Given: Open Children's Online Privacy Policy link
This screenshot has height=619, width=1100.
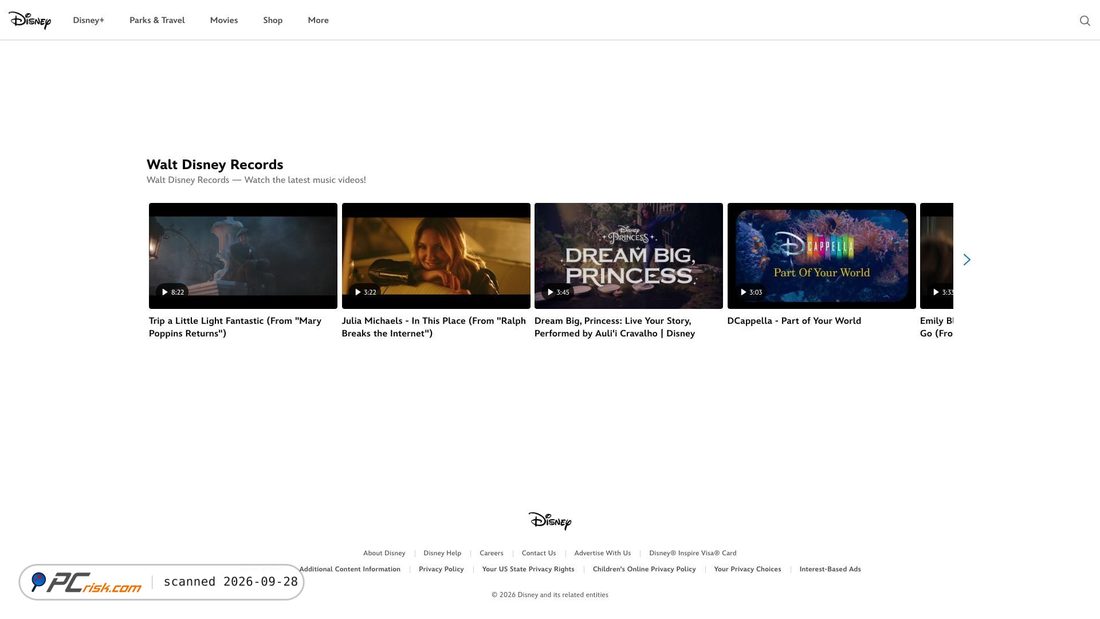Looking at the screenshot, I should (x=644, y=569).
